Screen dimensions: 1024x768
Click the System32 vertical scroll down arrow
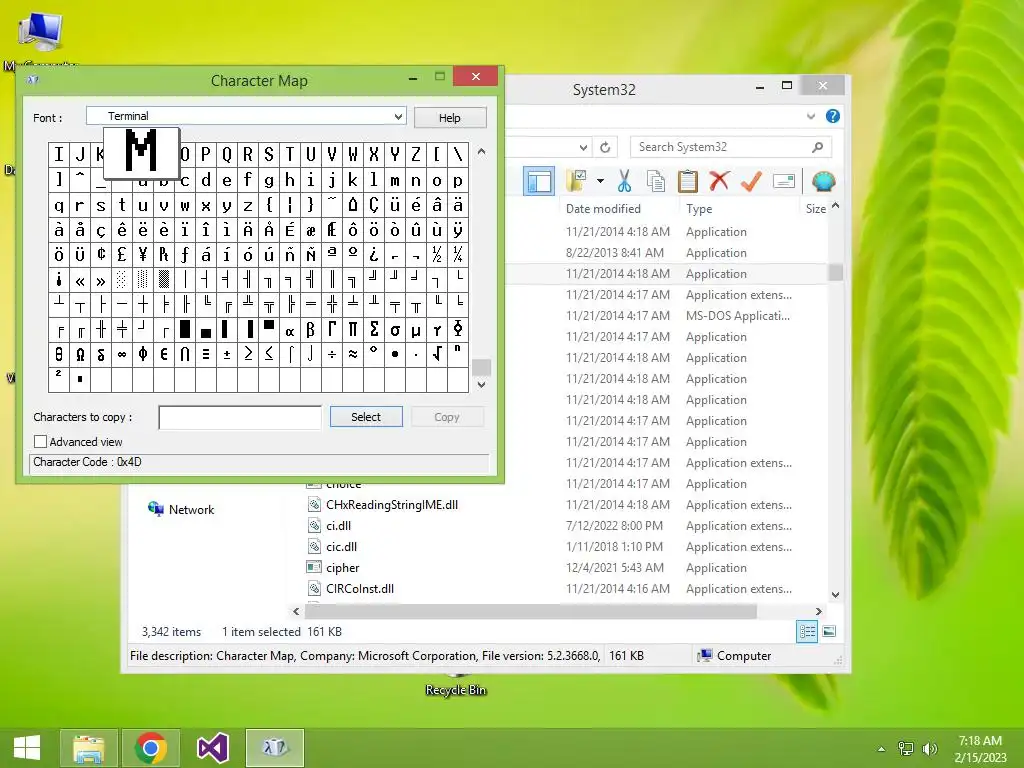coord(835,595)
